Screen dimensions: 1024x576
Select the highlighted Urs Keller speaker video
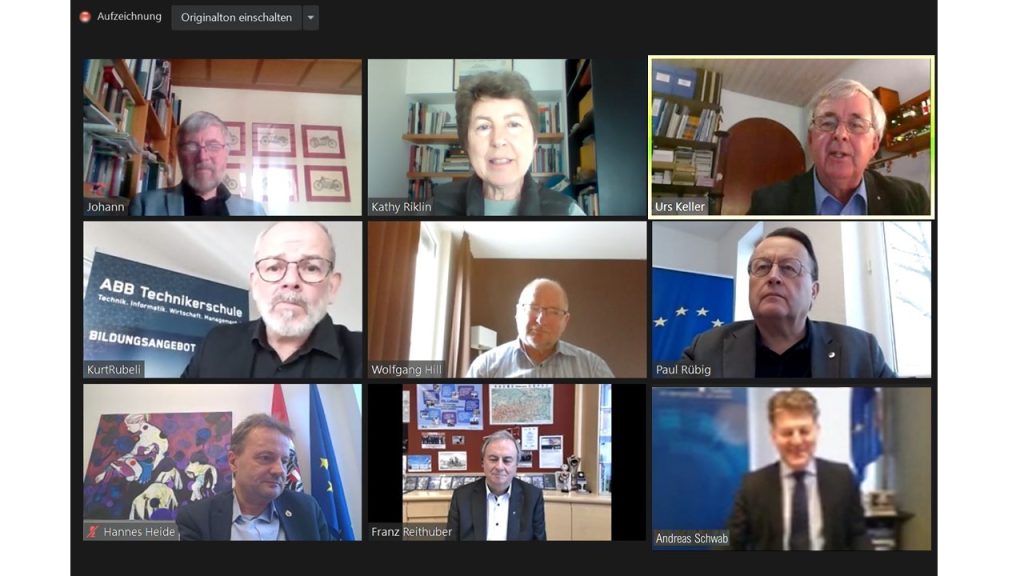pyautogui.click(x=791, y=136)
